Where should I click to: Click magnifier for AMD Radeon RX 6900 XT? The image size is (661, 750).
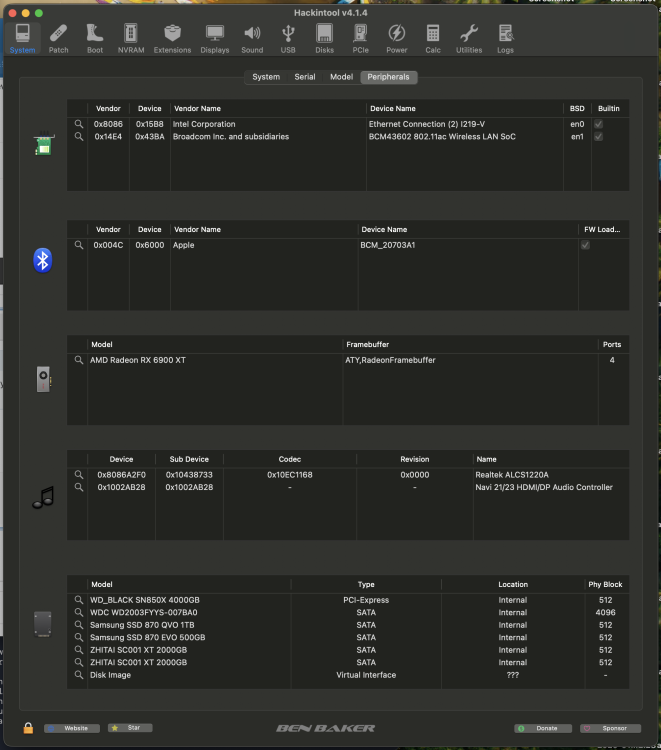point(79,360)
